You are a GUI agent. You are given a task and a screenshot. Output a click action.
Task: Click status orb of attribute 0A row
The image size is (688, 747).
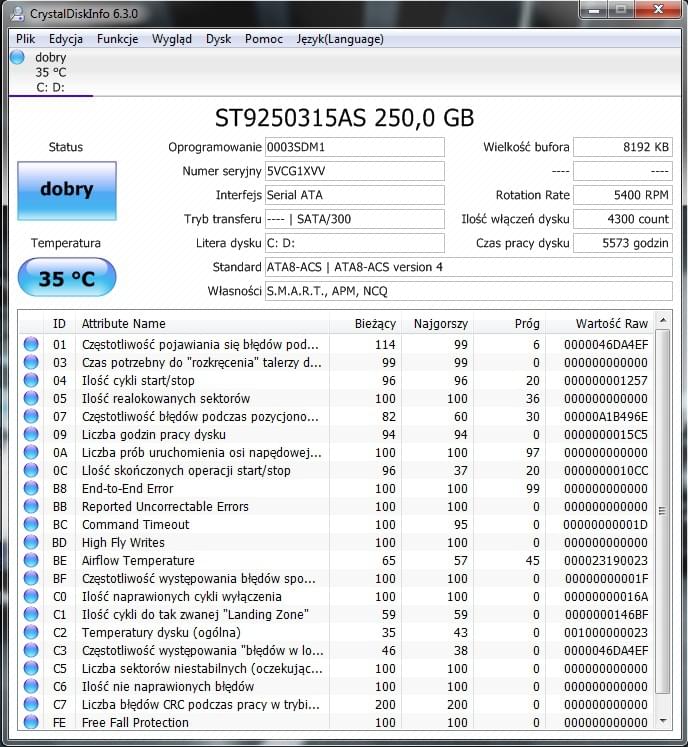point(31,452)
